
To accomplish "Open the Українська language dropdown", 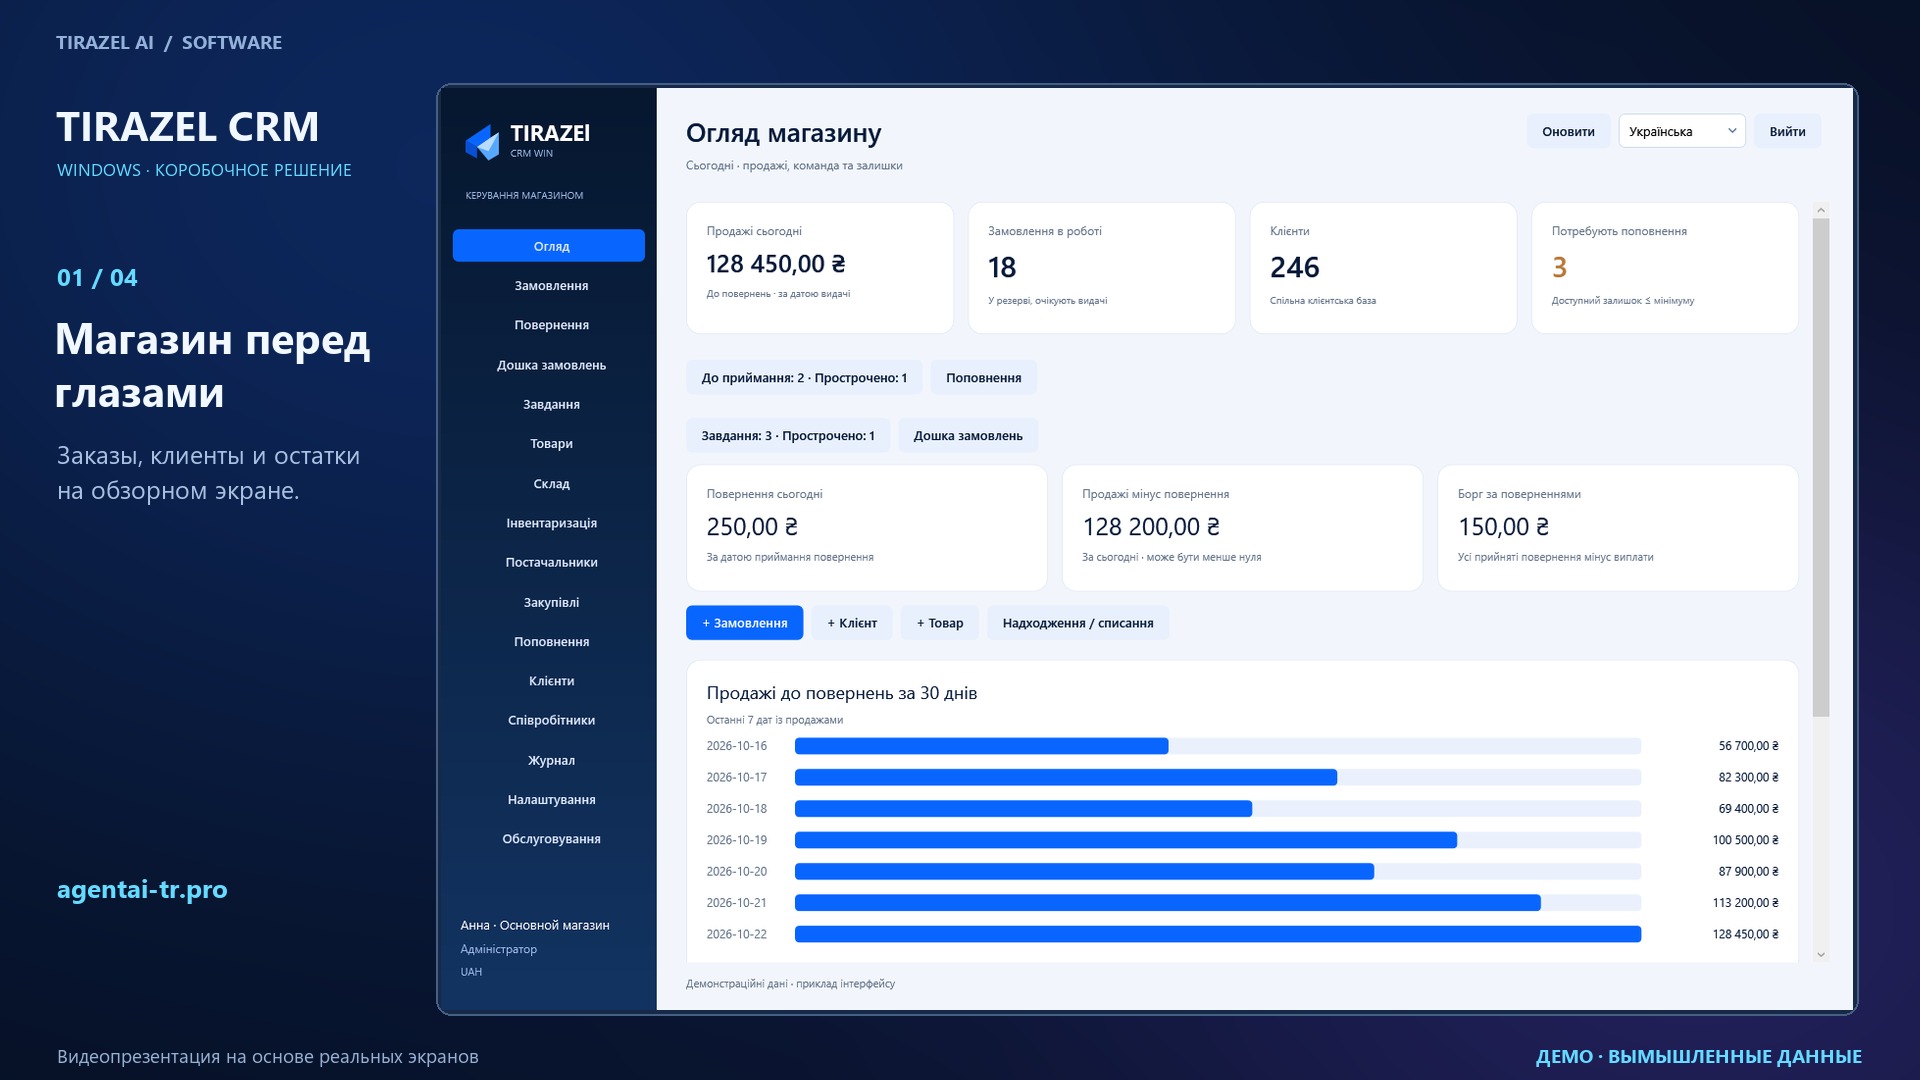I will (1681, 131).
